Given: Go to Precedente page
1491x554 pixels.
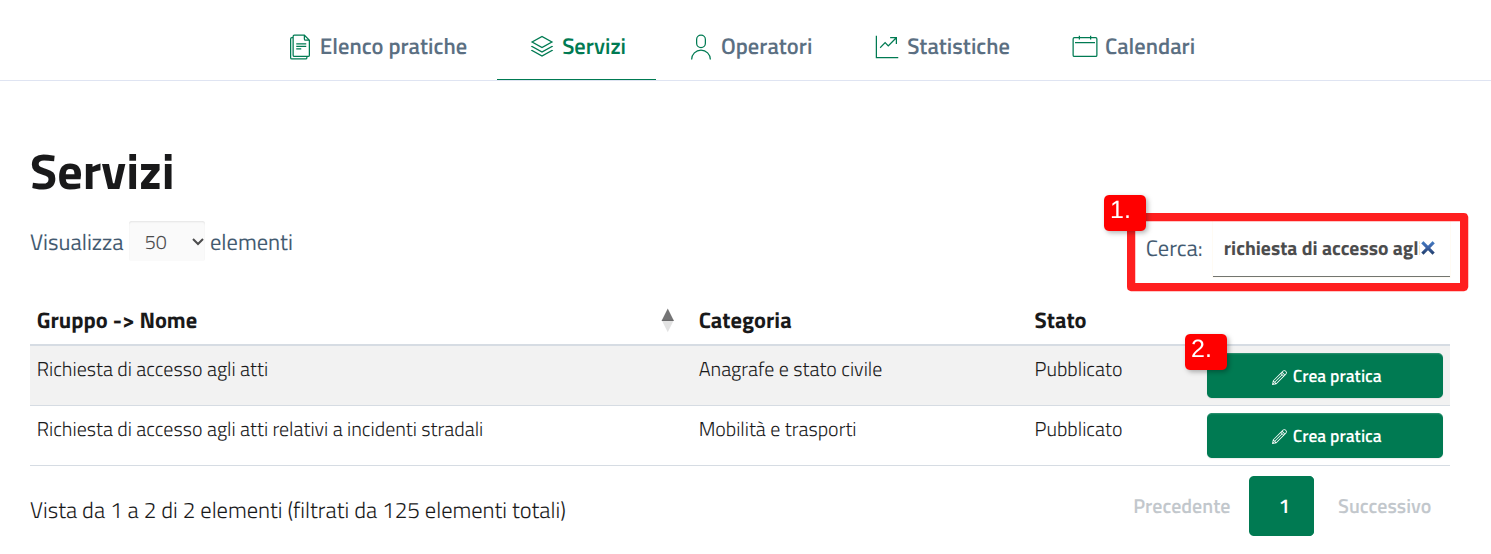Looking at the screenshot, I should (x=1181, y=507).
